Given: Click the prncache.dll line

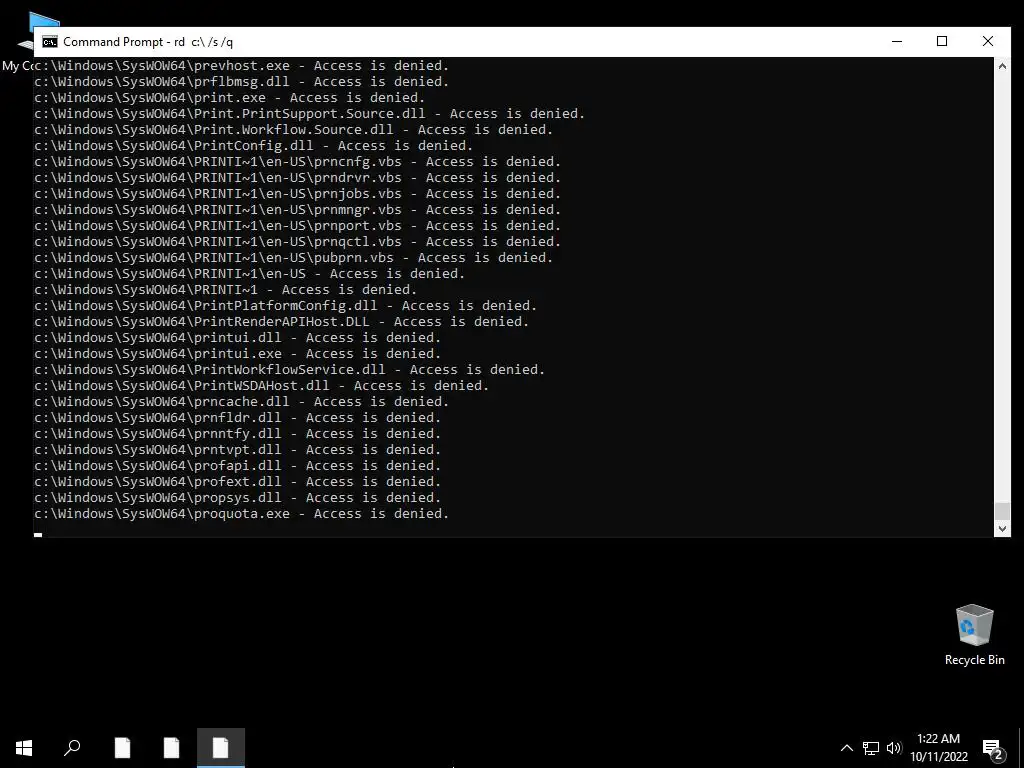Looking at the screenshot, I should [x=242, y=402].
